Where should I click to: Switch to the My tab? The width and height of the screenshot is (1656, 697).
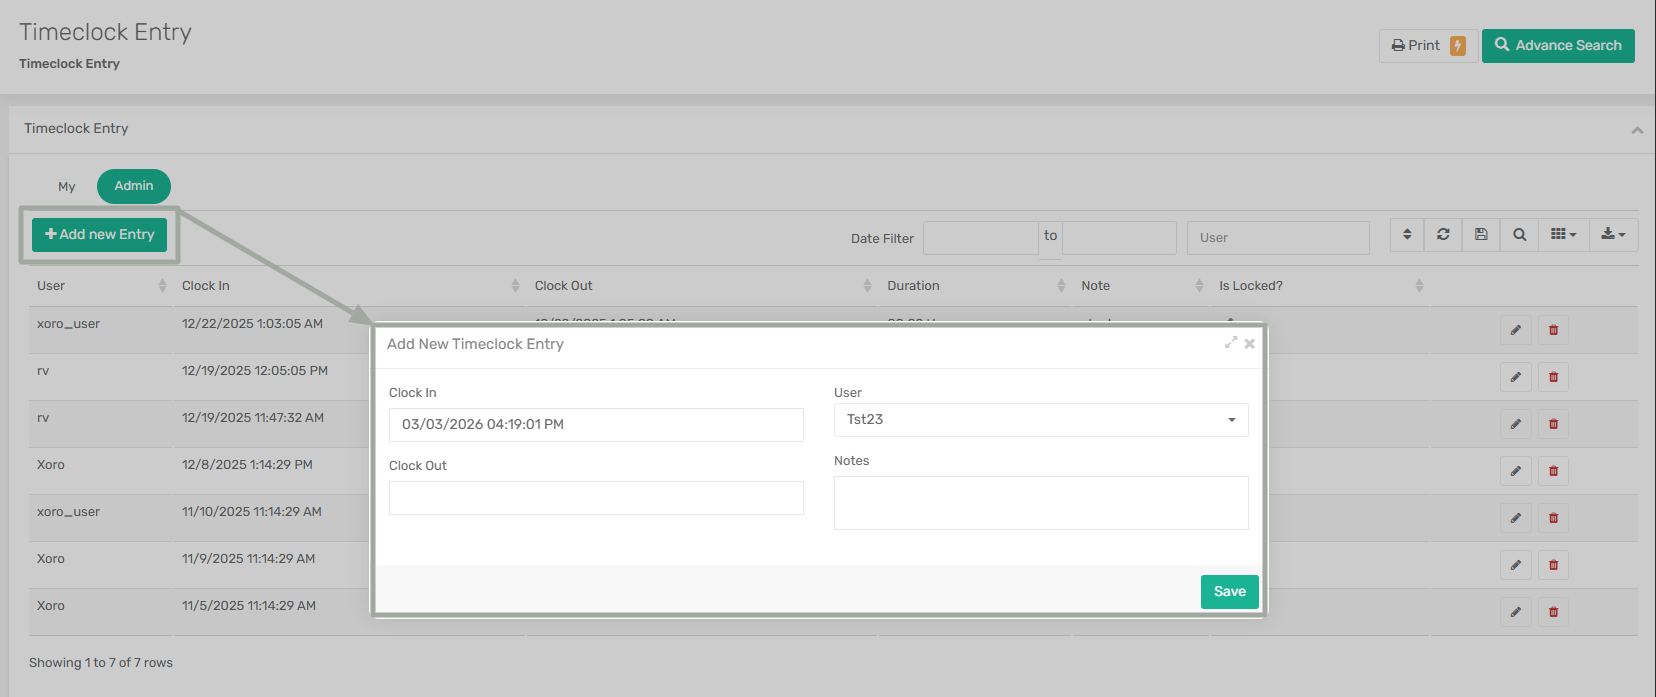[67, 187]
